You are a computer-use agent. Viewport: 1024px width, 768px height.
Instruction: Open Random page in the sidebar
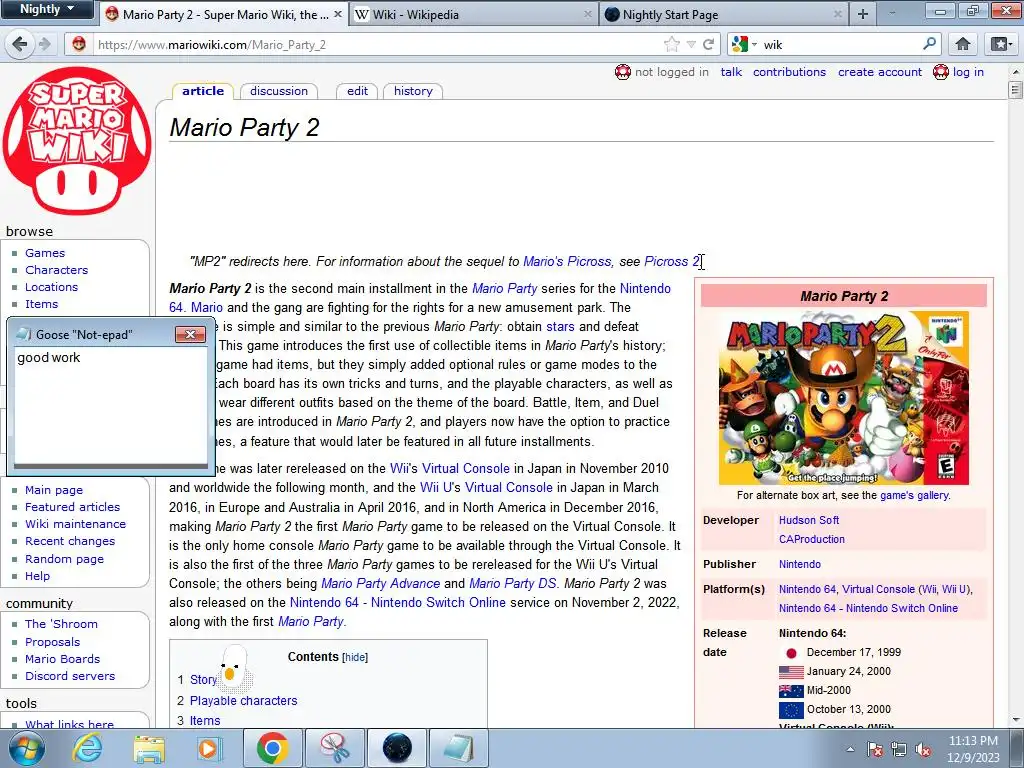pos(64,559)
